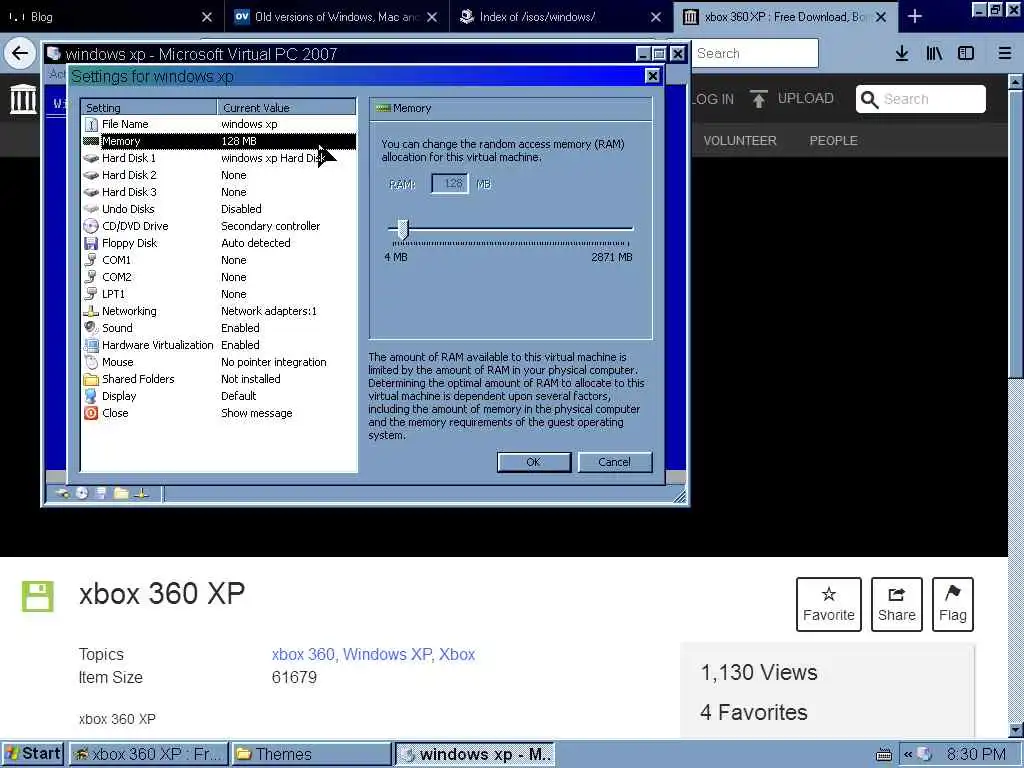Open the Xbox topic link
Screen dimensions: 1024x768
pos(457,654)
